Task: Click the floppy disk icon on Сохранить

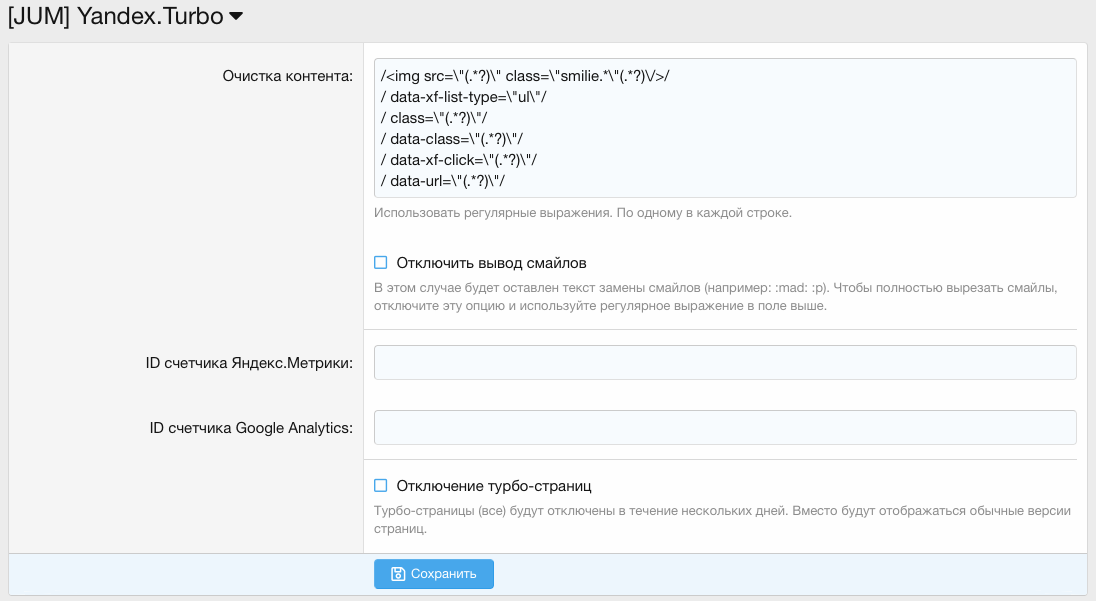Action: (x=398, y=574)
